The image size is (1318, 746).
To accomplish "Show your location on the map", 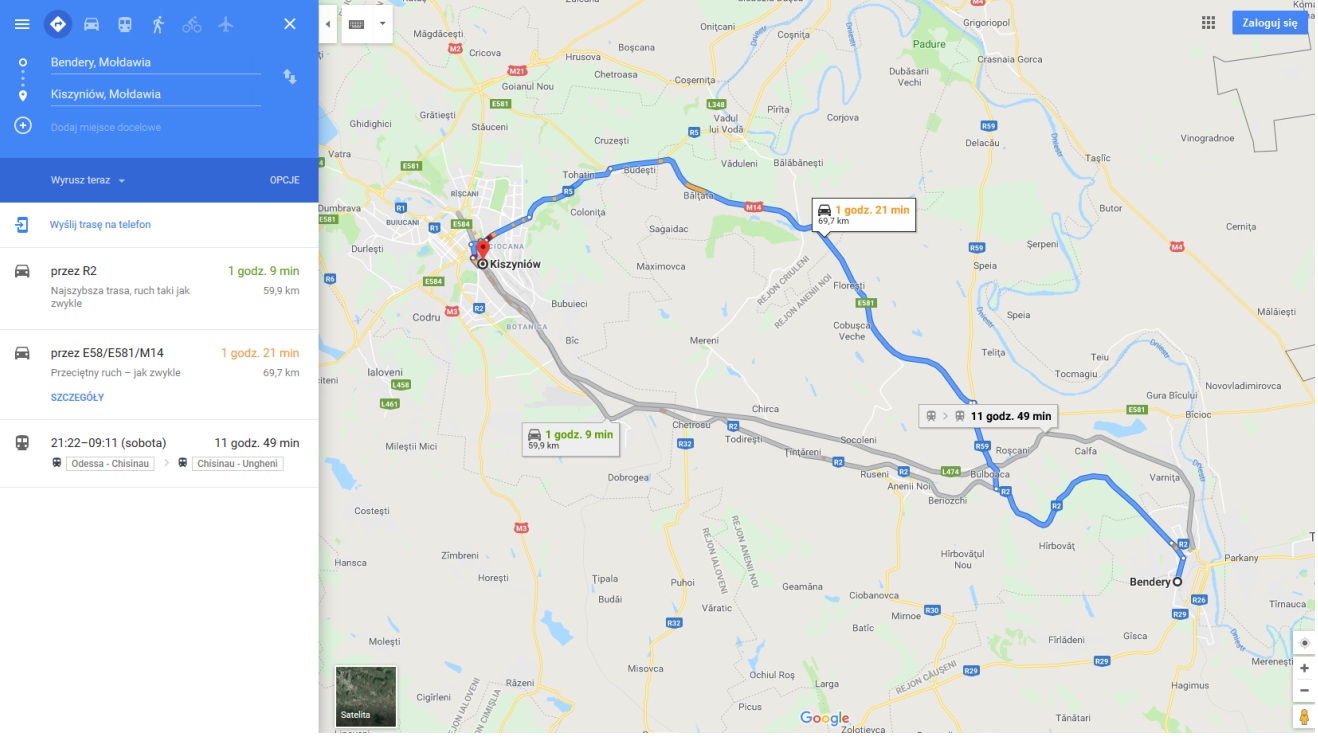I will click(1304, 642).
